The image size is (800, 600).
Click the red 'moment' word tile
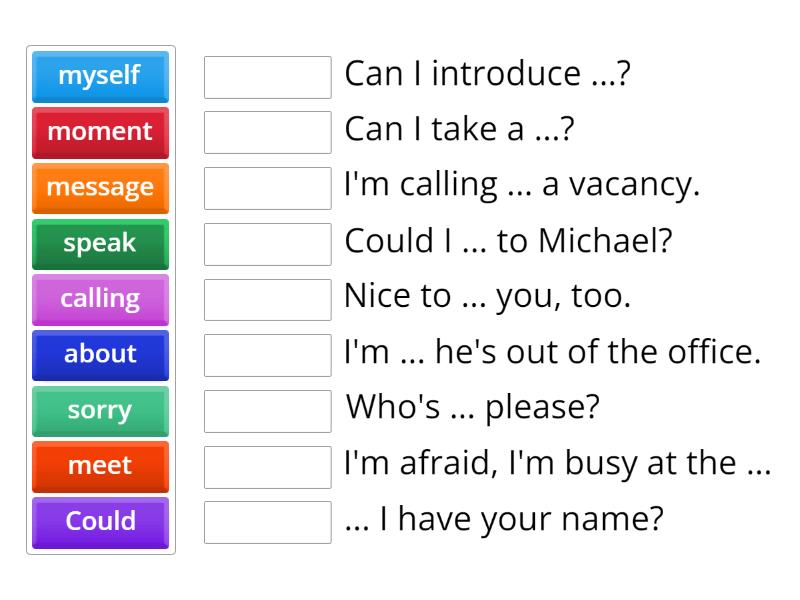click(100, 132)
